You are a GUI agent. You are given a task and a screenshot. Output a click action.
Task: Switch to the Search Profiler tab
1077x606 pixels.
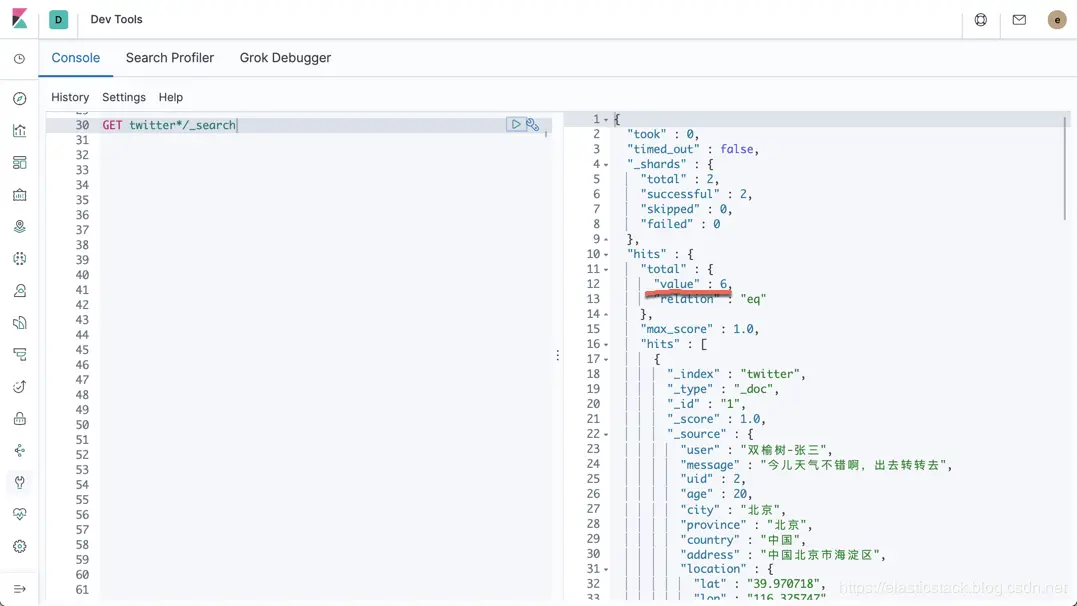(x=170, y=58)
